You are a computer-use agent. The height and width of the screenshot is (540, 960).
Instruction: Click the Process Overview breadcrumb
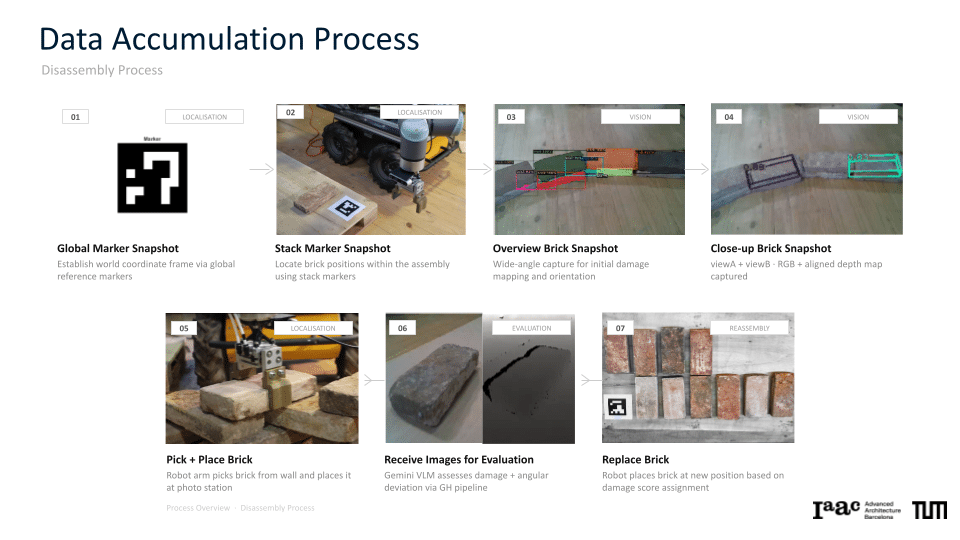[x=198, y=508]
